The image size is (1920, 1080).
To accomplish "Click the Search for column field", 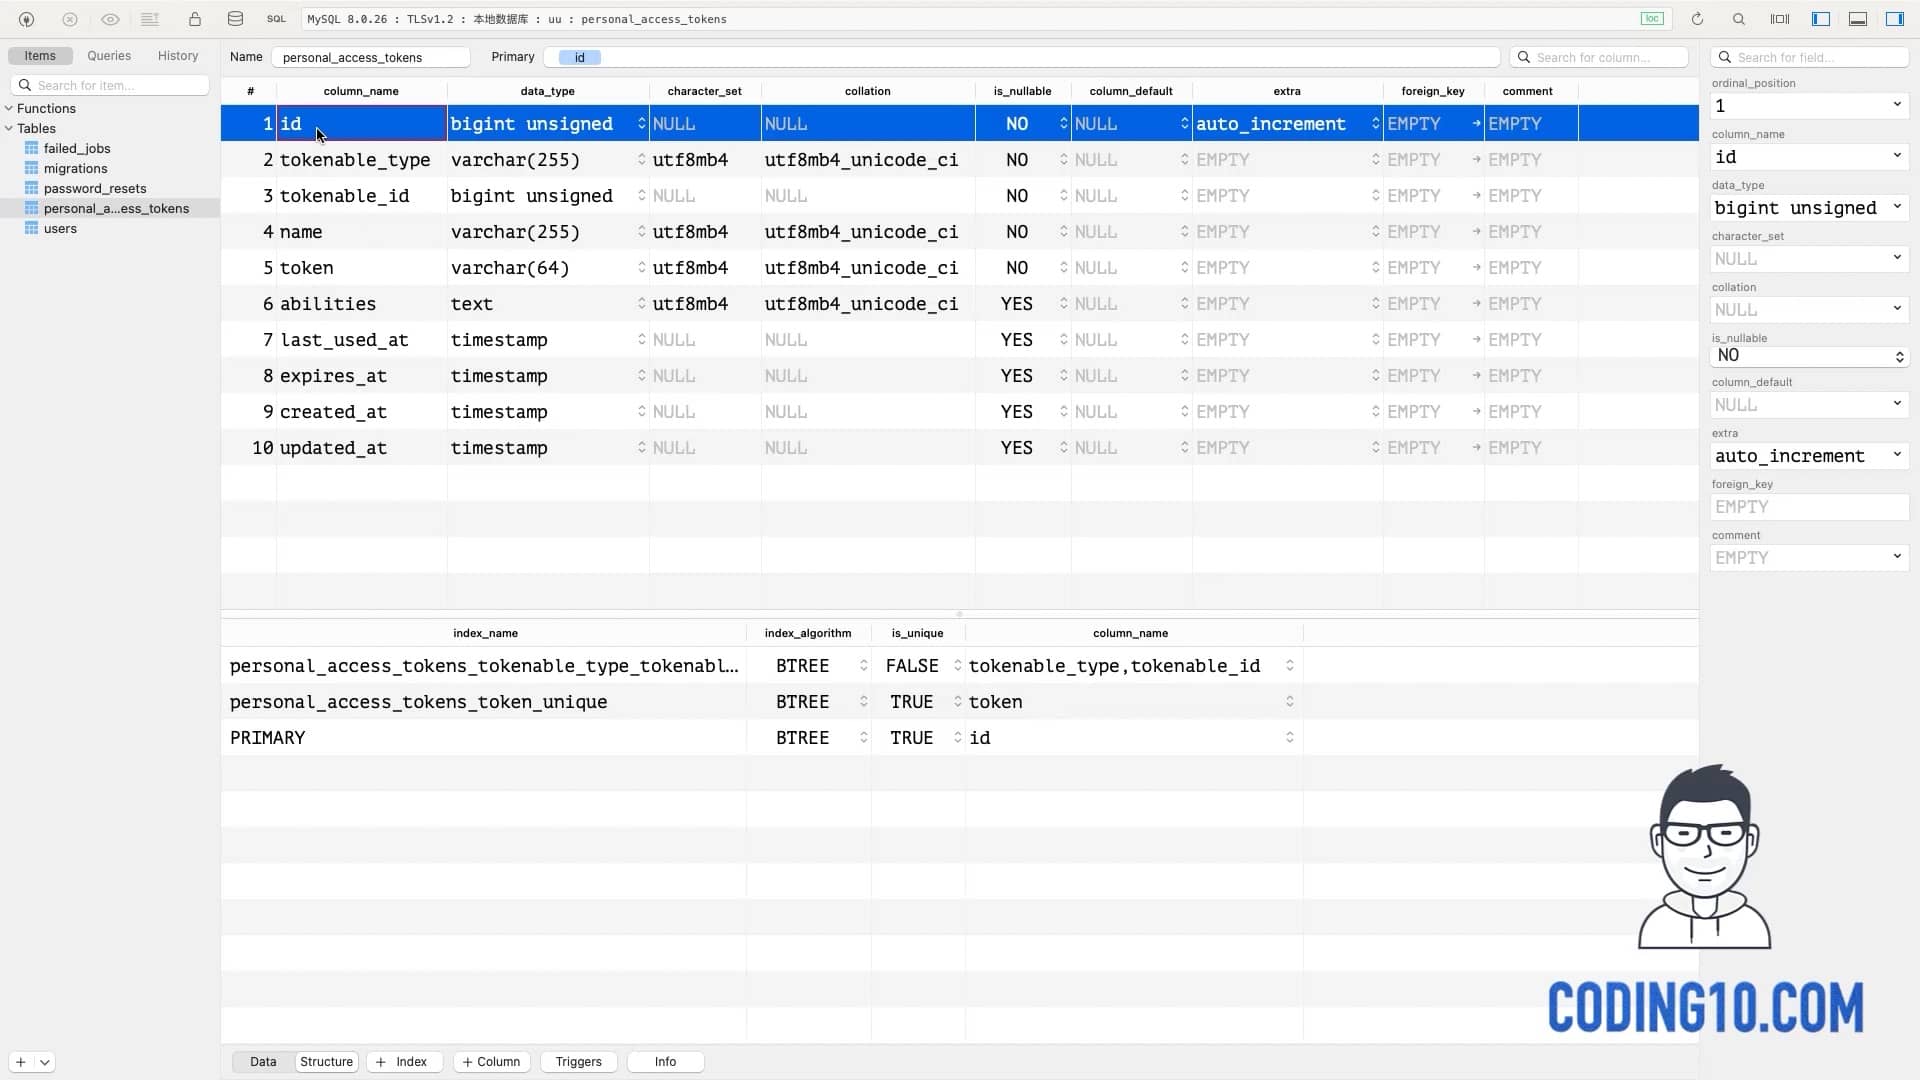I will tap(1598, 57).
